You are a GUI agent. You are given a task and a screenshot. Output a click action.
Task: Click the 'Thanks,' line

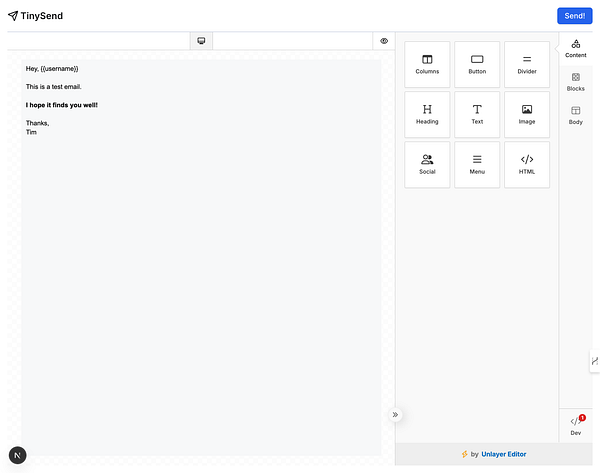tap(38, 123)
